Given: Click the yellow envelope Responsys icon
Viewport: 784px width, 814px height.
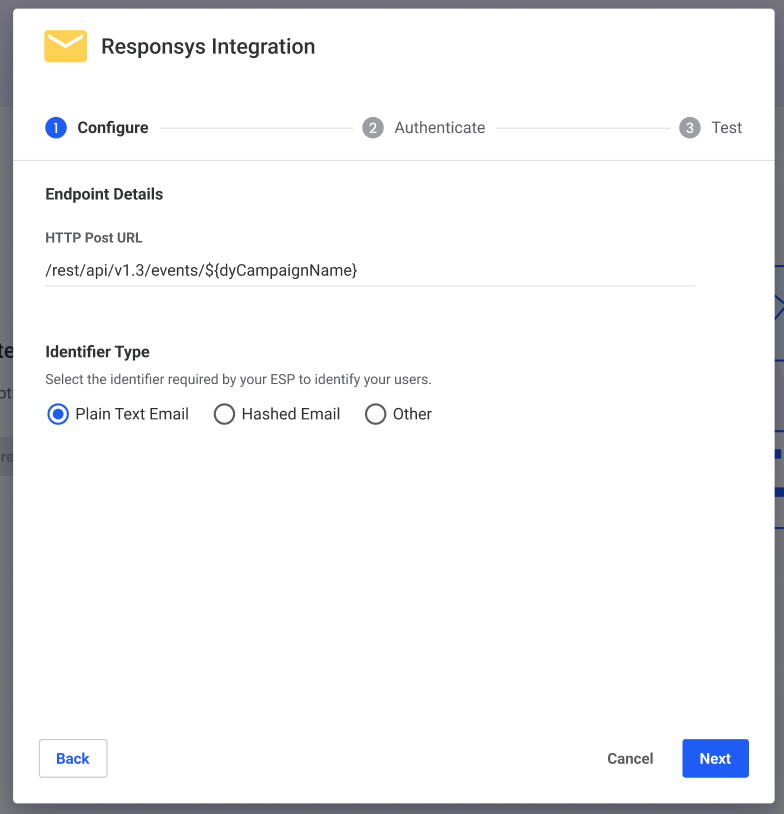Looking at the screenshot, I should pos(65,46).
